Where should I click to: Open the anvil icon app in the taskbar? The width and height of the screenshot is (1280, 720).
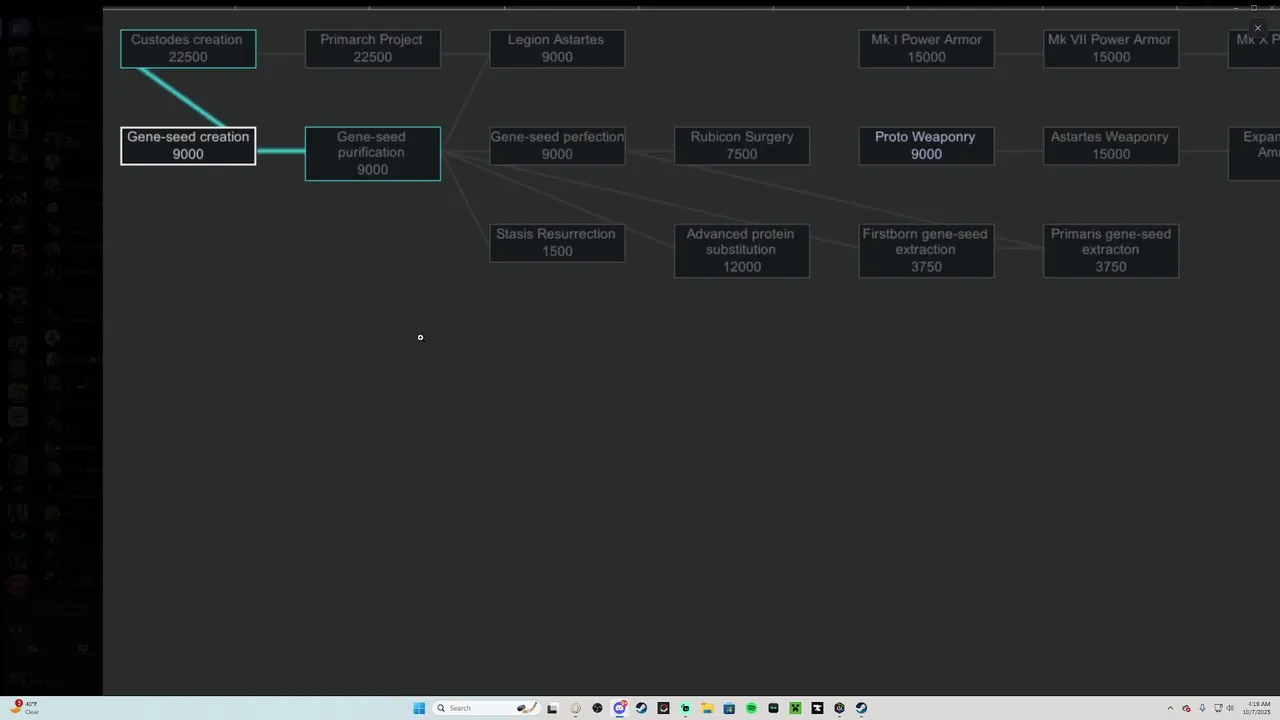coord(817,708)
